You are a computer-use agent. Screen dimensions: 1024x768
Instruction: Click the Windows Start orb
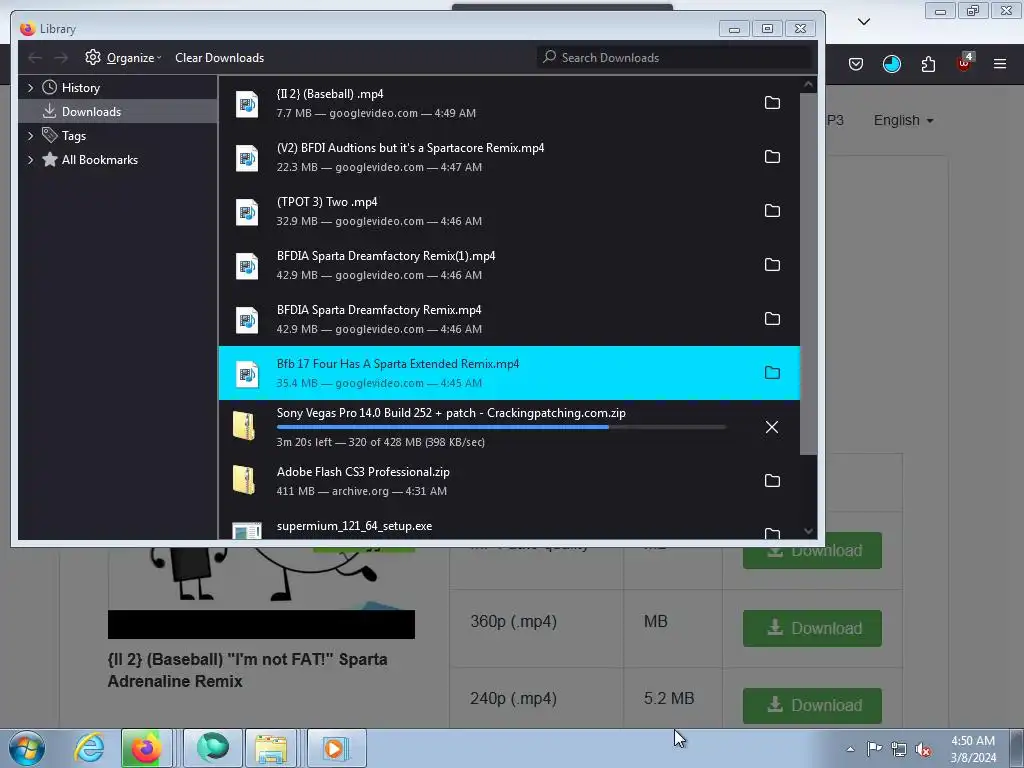pos(27,748)
